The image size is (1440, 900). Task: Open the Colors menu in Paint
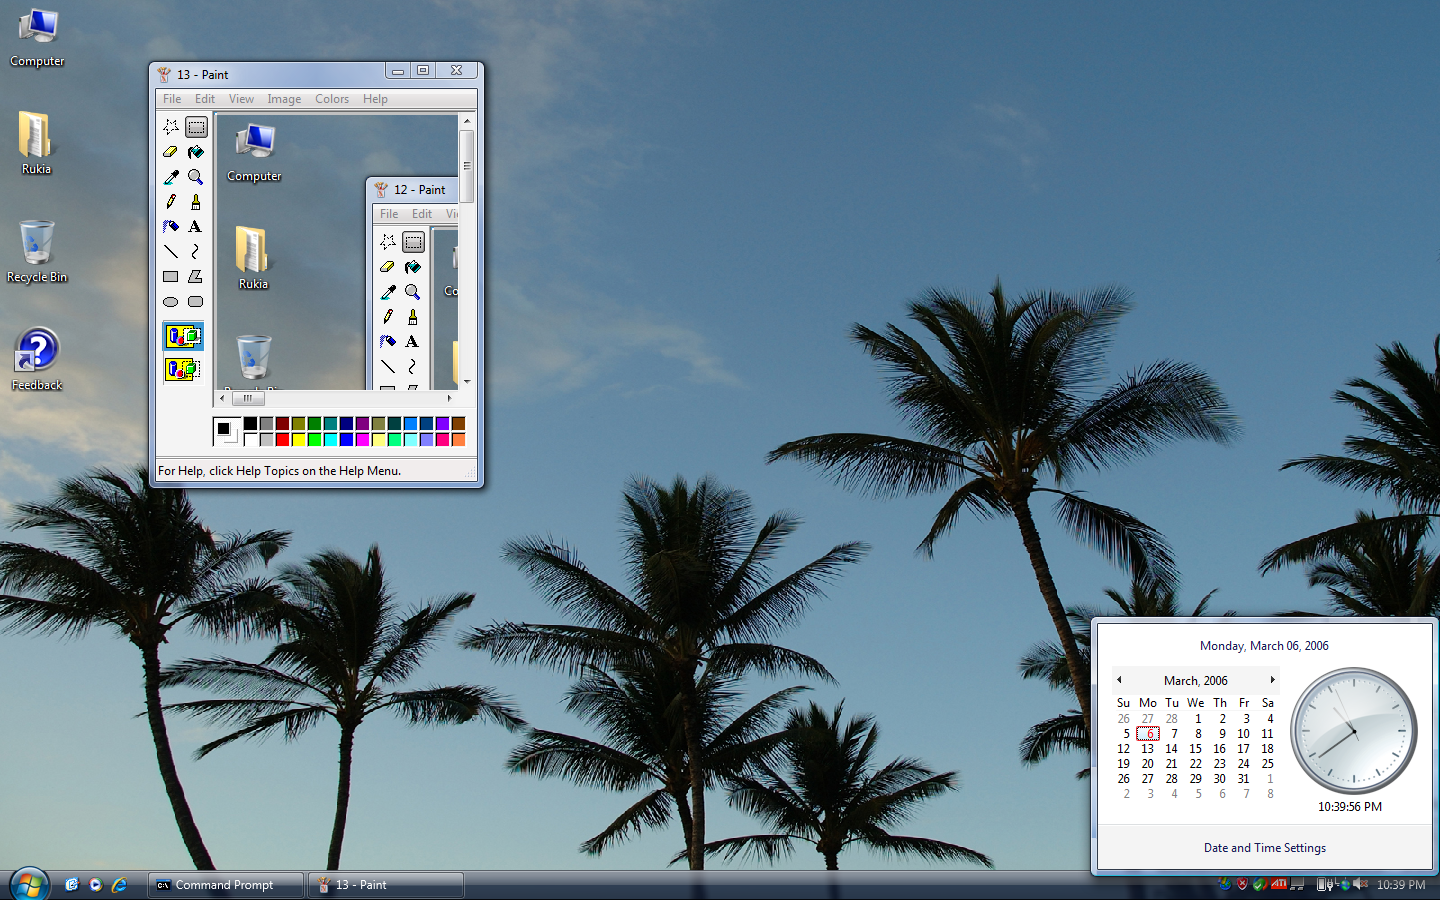(x=331, y=99)
